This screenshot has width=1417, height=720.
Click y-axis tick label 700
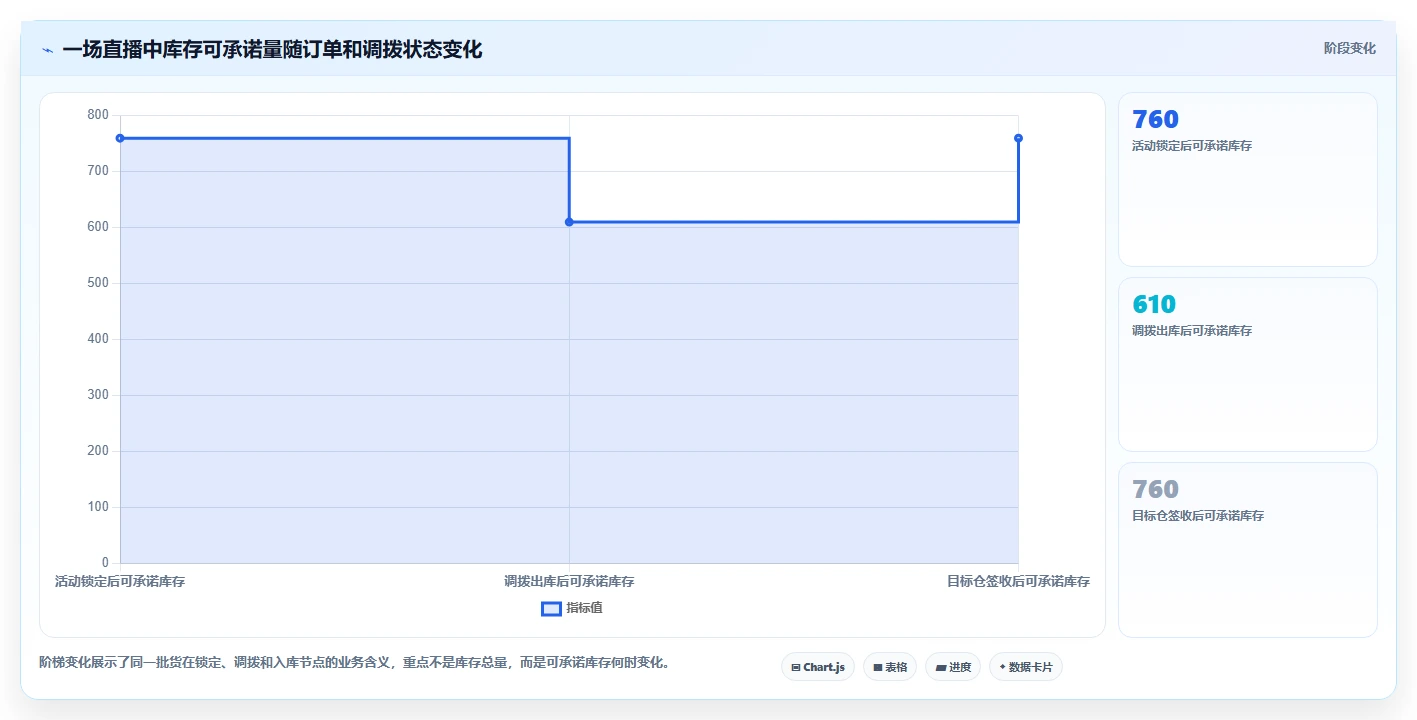point(98,171)
